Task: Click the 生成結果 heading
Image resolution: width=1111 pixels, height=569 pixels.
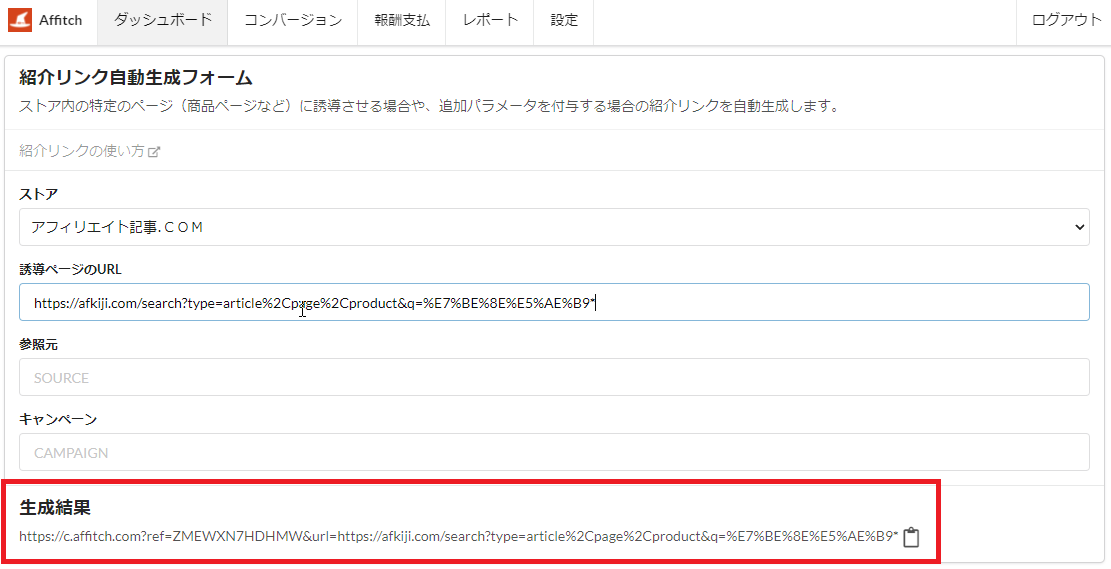Action: click(x=55, y=507)
